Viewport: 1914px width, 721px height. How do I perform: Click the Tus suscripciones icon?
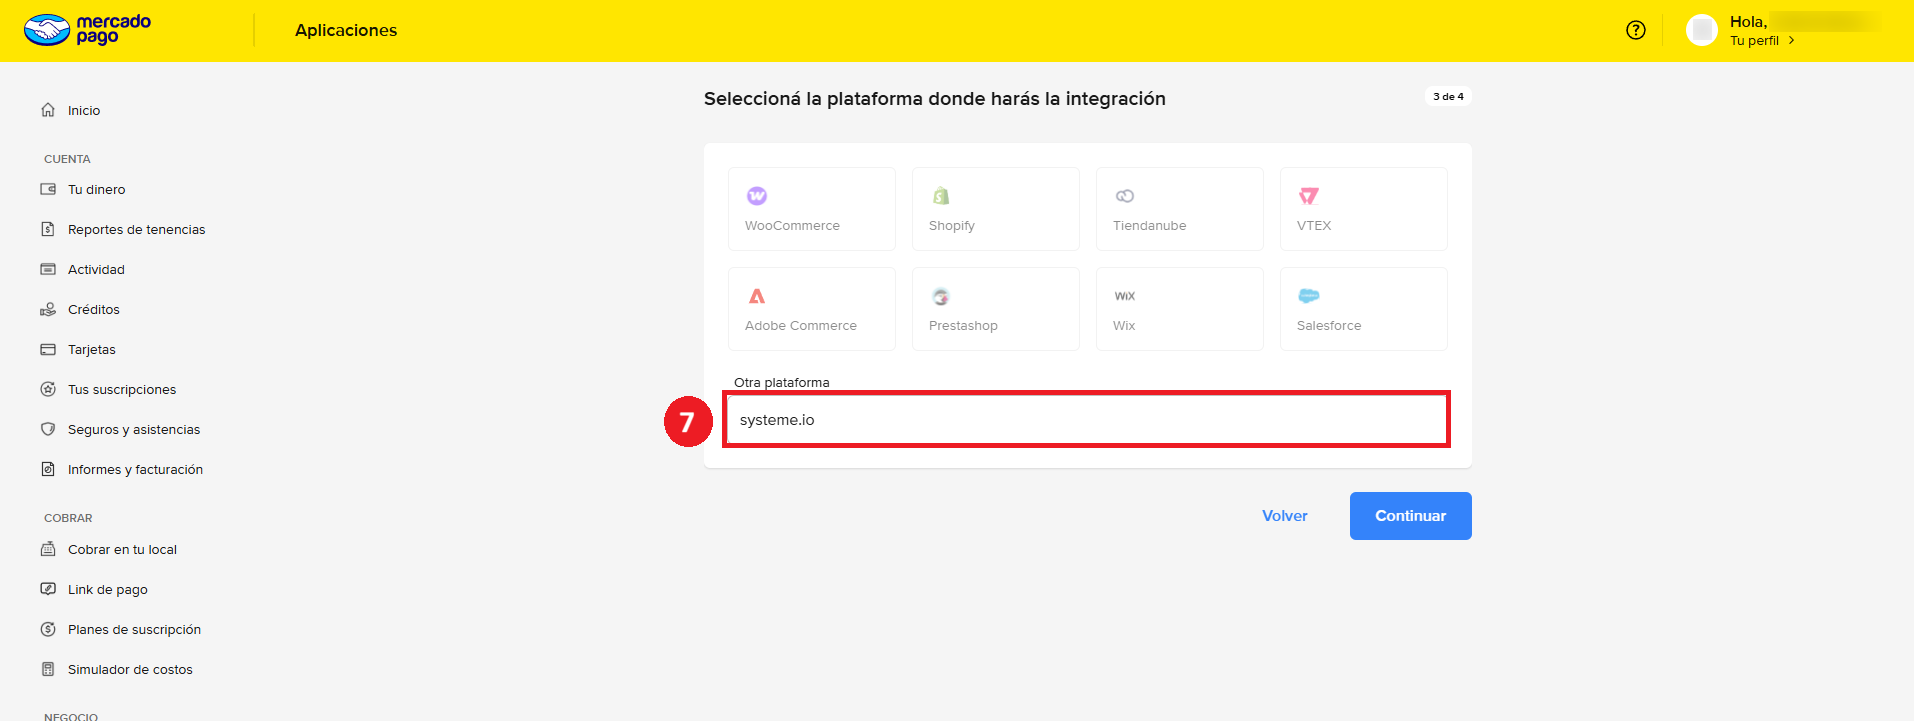click(48, 389)
